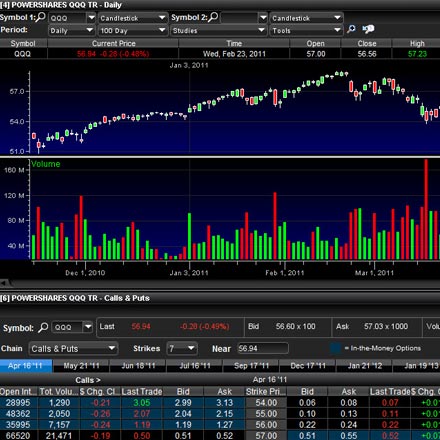Click the 56.00 strike price cell
The width and height of the screenshot is (440, 440).
(x=266, y=425)
